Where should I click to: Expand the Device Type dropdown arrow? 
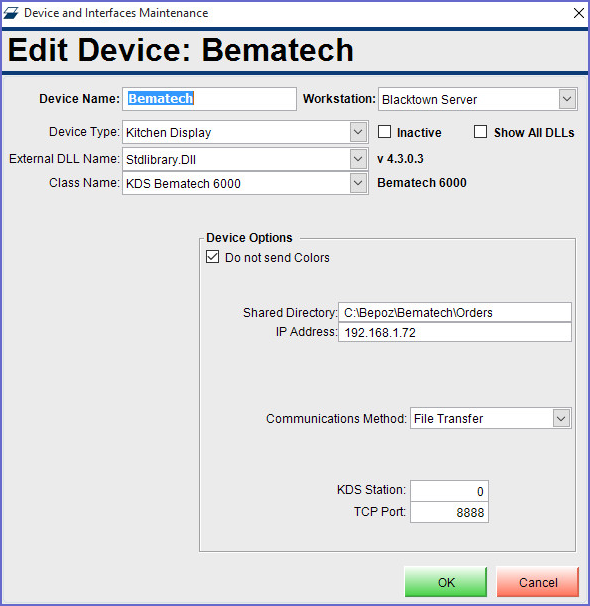click(x=358, y=132)
